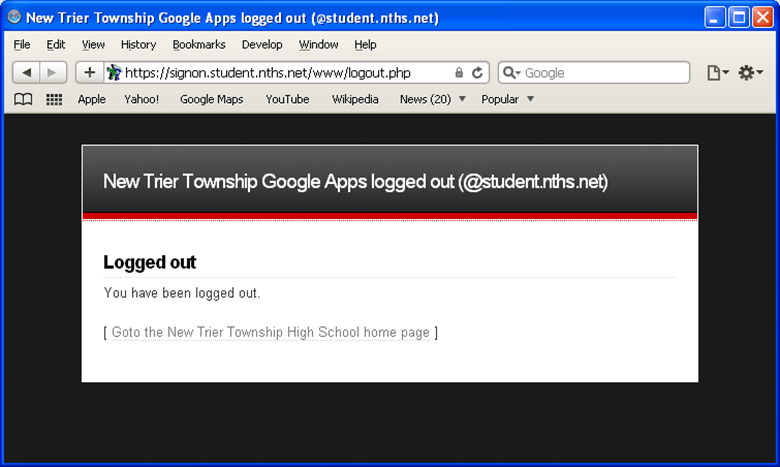Image resolution: width=780 pixels, height=467 pixels.
Task: Add bookmark with the plus button
Action: point(90,73)
